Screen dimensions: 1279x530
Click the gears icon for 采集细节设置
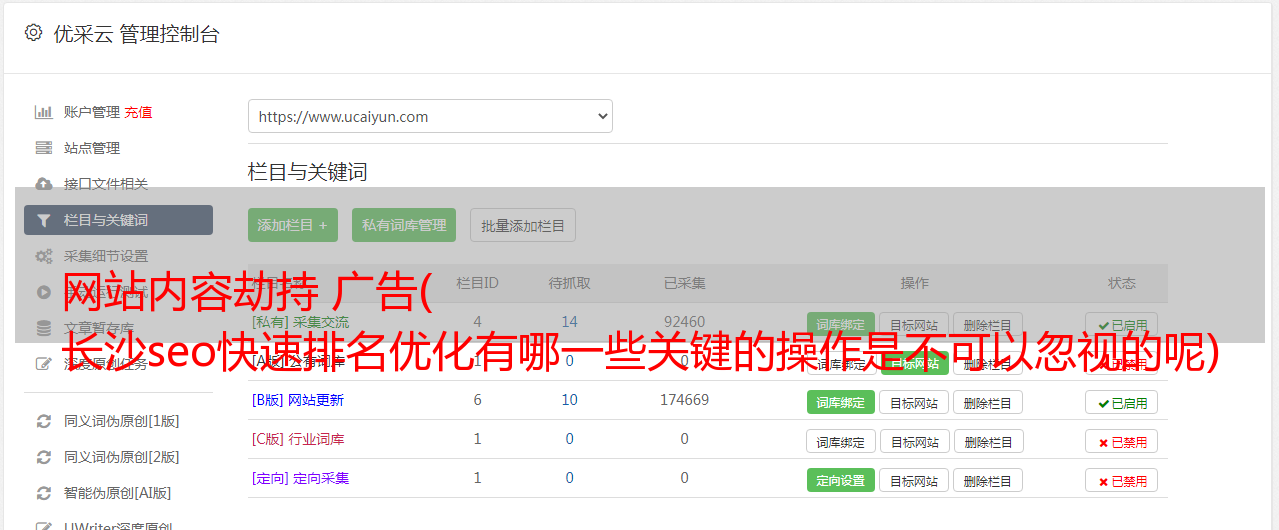pos(44,256)
